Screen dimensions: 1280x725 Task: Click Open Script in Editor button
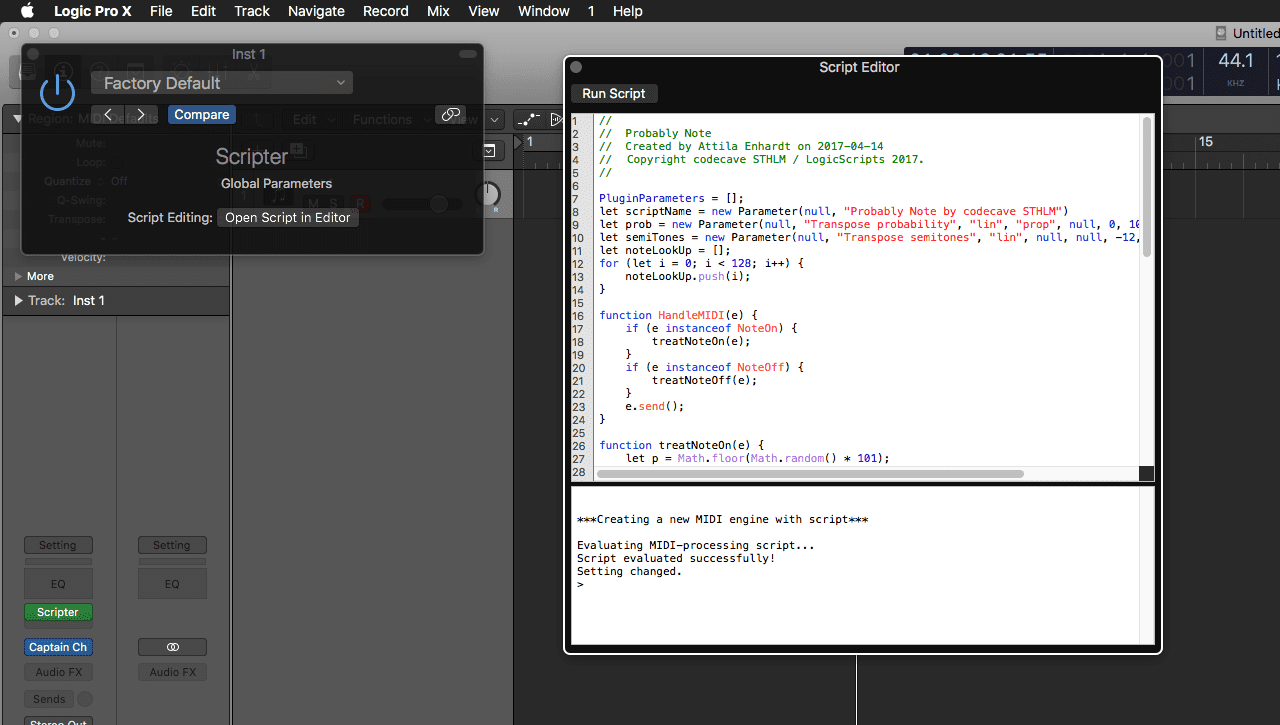pos(288,217)
